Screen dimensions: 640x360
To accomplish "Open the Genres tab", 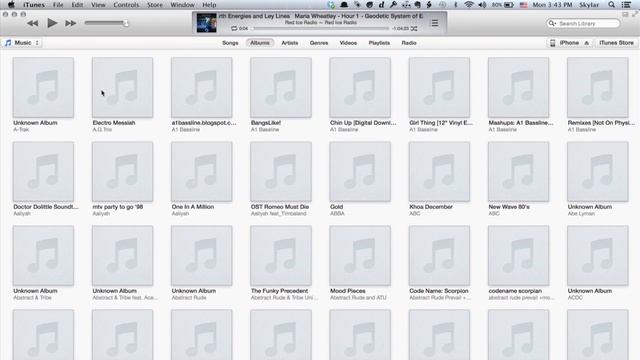I will tap(319, 43).
